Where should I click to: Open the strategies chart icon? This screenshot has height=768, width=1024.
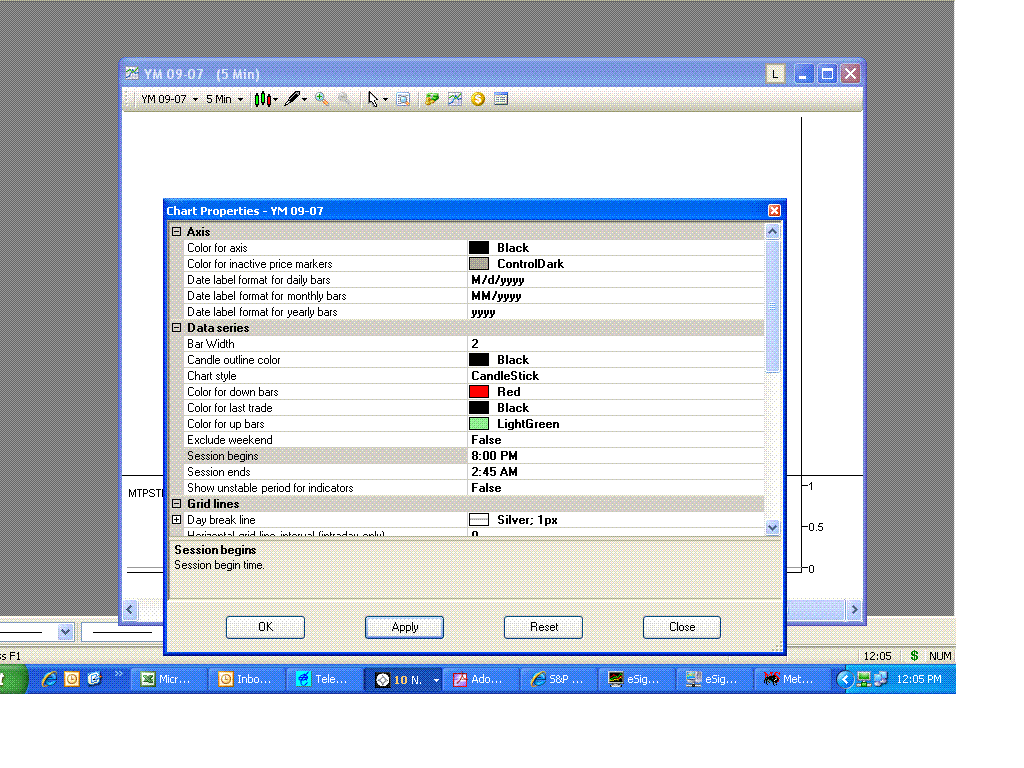[x=455, y=99]
